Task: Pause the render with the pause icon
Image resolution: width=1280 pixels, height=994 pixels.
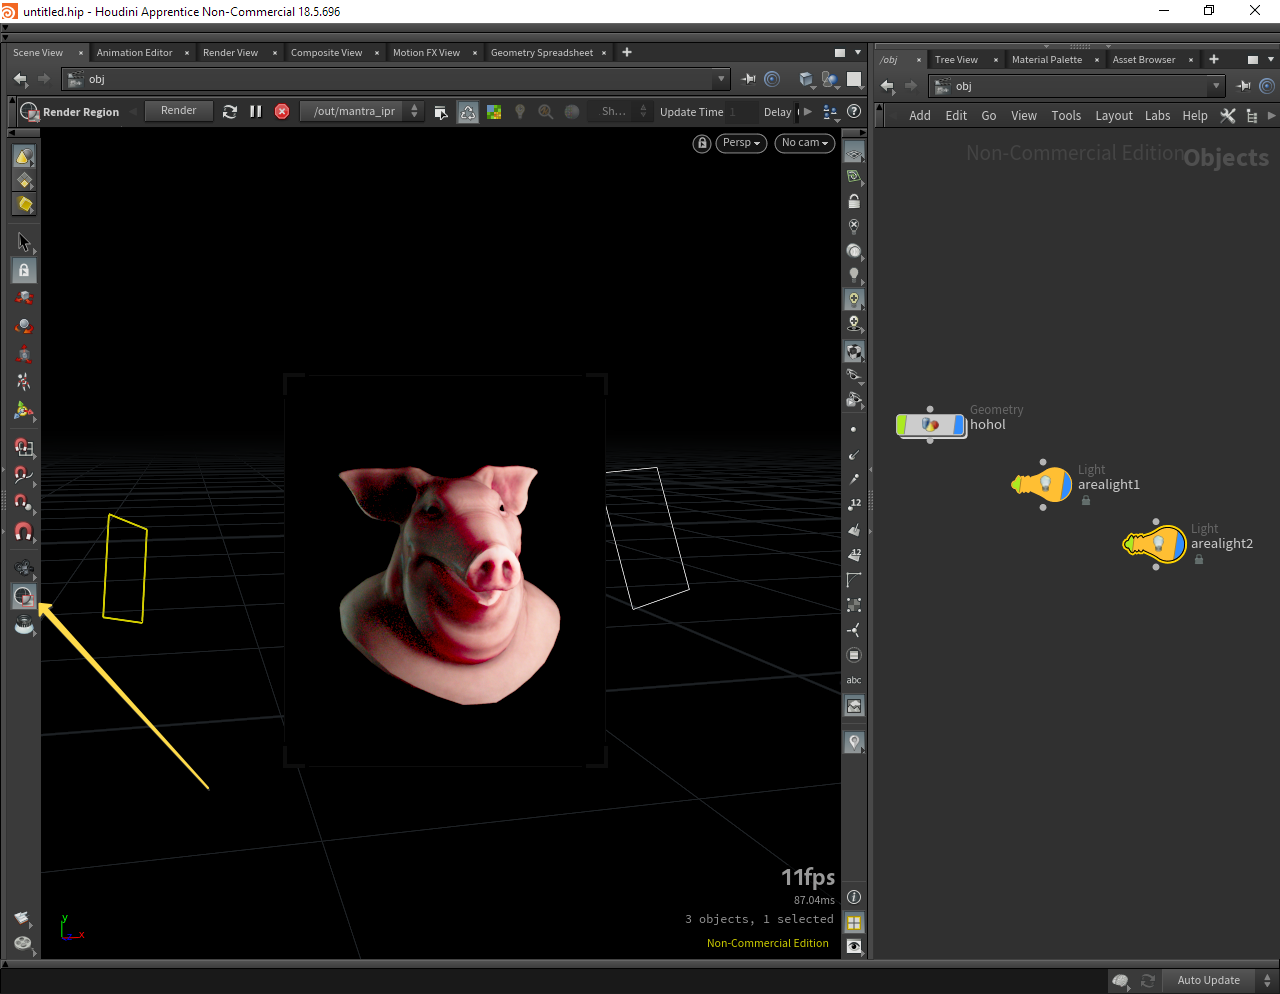Action: [256, 112]
